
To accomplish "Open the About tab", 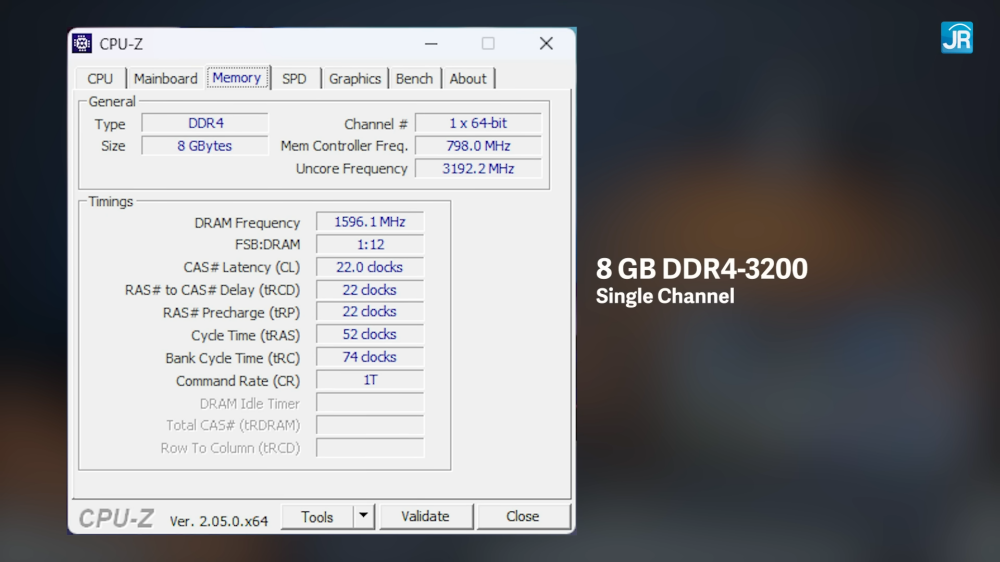I will [467, 79].
